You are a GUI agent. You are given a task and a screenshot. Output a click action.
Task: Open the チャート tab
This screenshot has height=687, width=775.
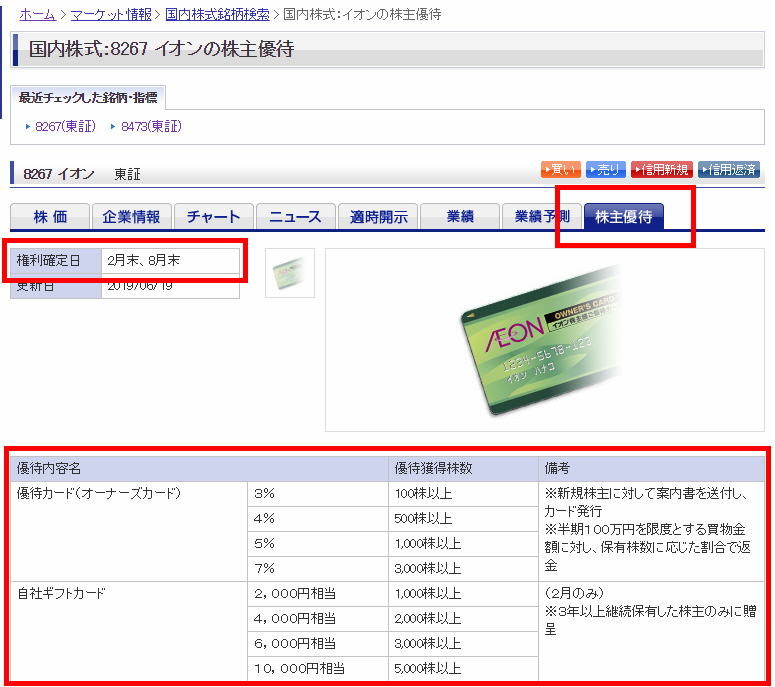click(214, 216)
